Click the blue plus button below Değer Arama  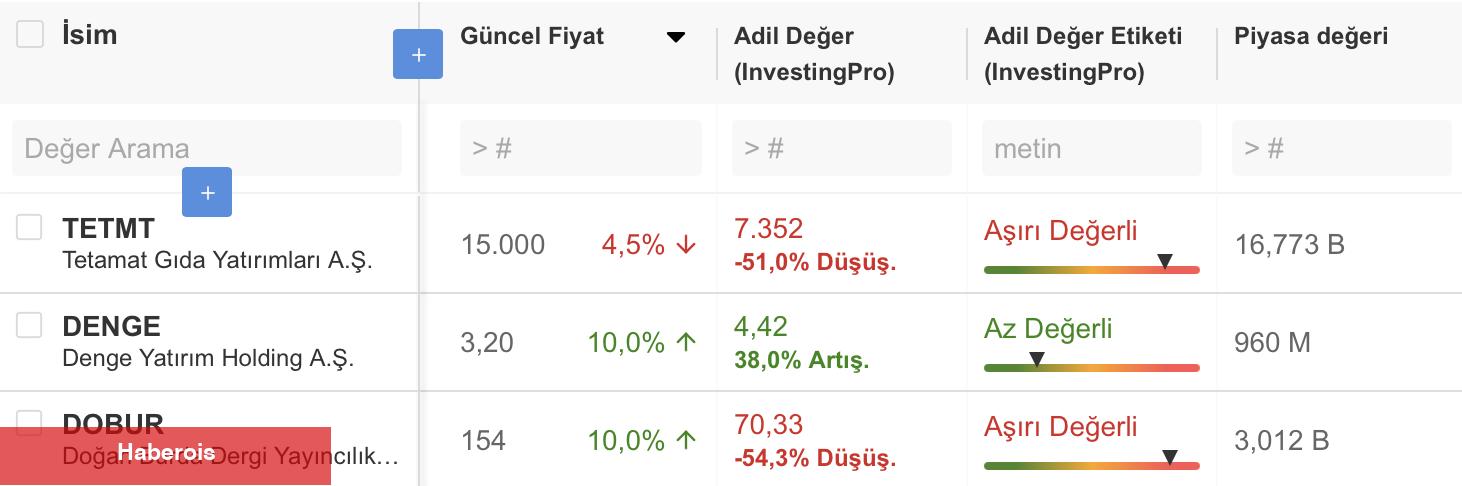pyautogui.click(x=207, y=192)
